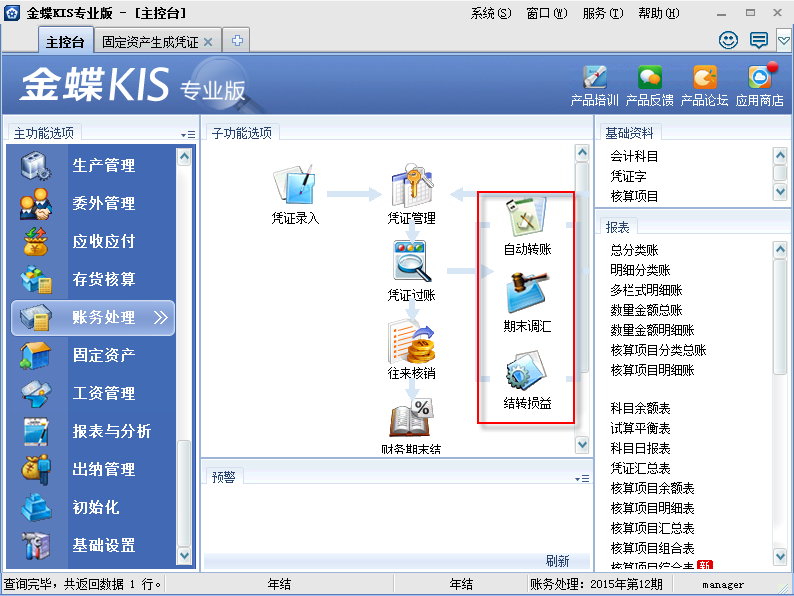Click 科目余额表 in reports list
794x596 pixels.
click(640, 408)
